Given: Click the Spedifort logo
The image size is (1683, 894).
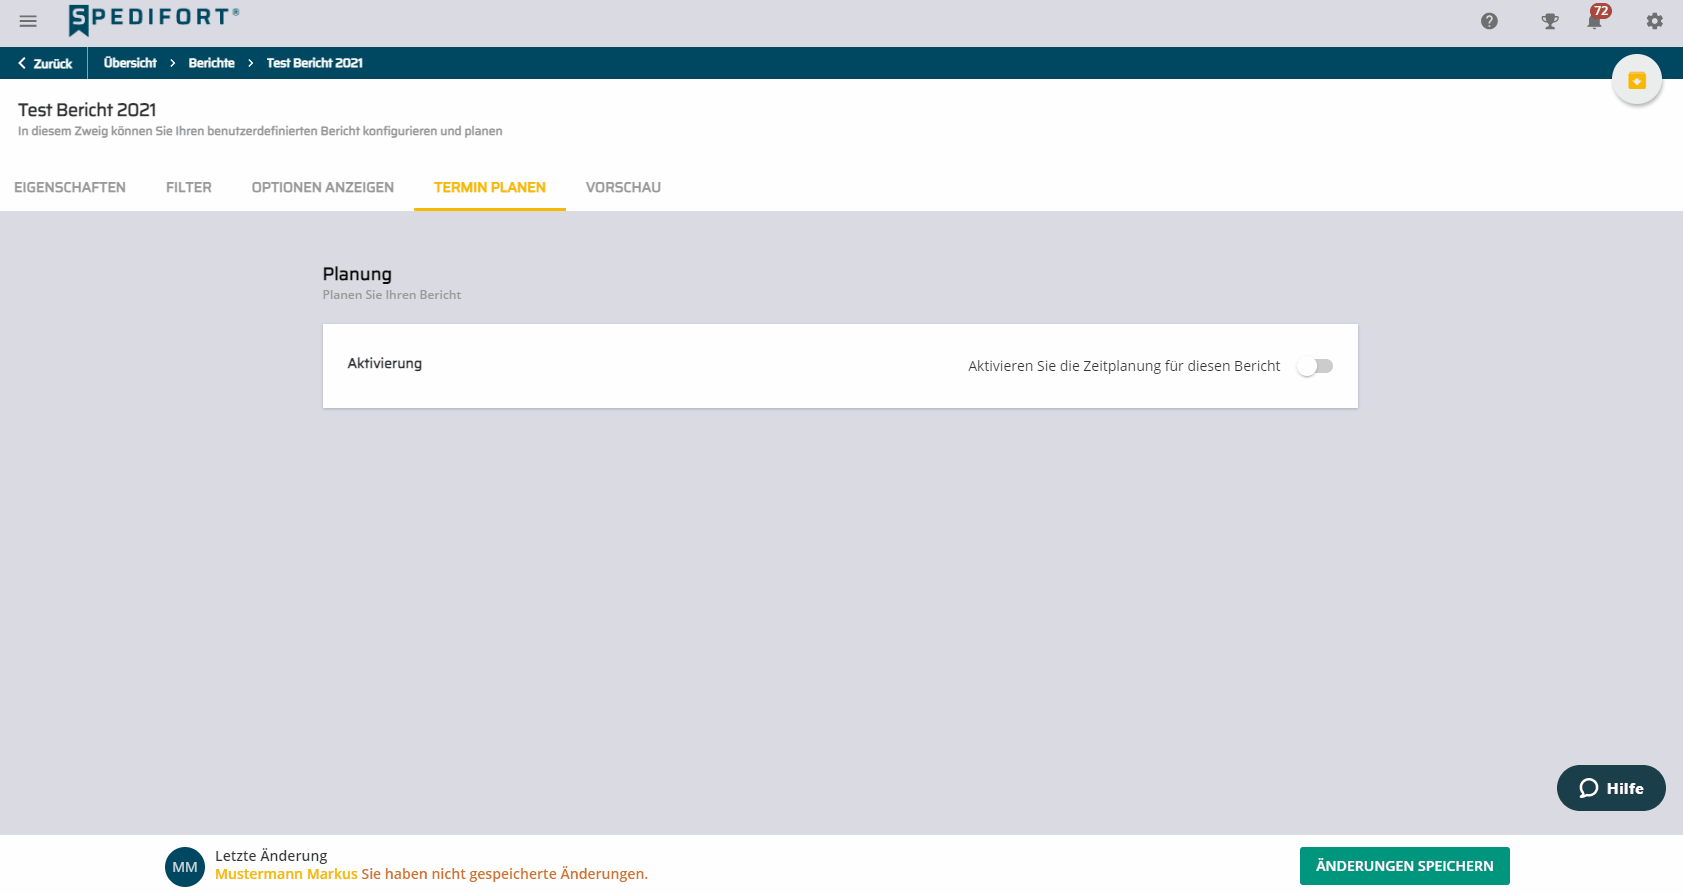Looking at the screenshot, I should pyautogui.click(x=154, y=20).
